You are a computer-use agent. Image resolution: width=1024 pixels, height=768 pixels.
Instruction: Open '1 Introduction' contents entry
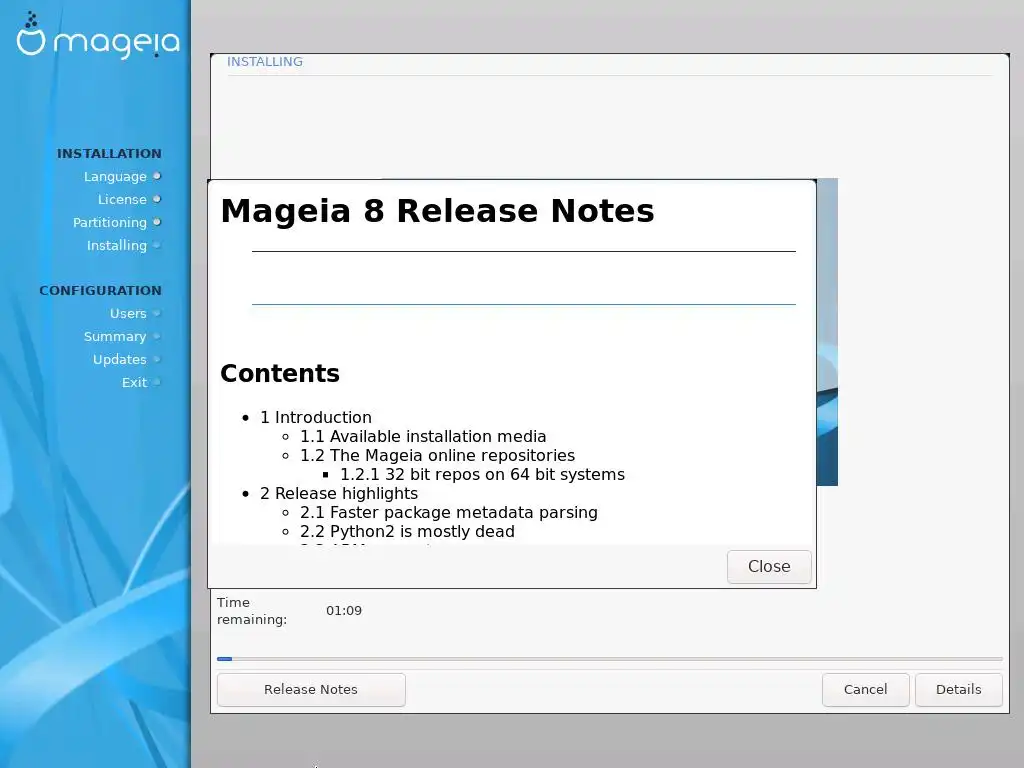316,417
